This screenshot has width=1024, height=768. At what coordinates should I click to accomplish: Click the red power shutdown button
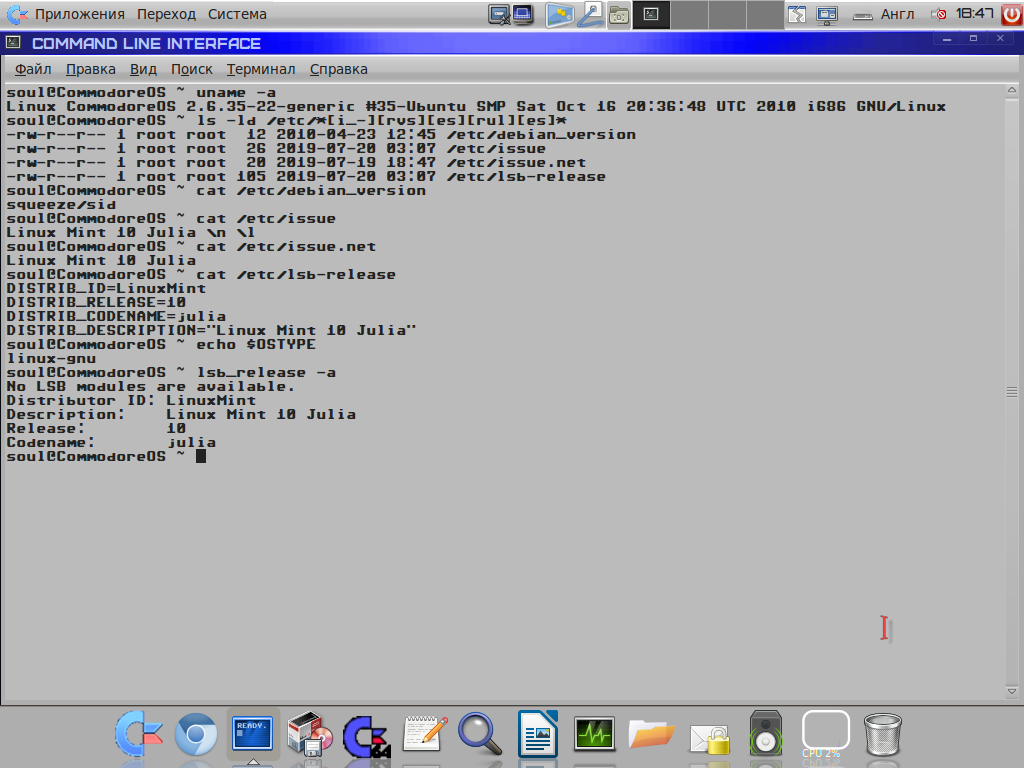tap(1012, 14)
